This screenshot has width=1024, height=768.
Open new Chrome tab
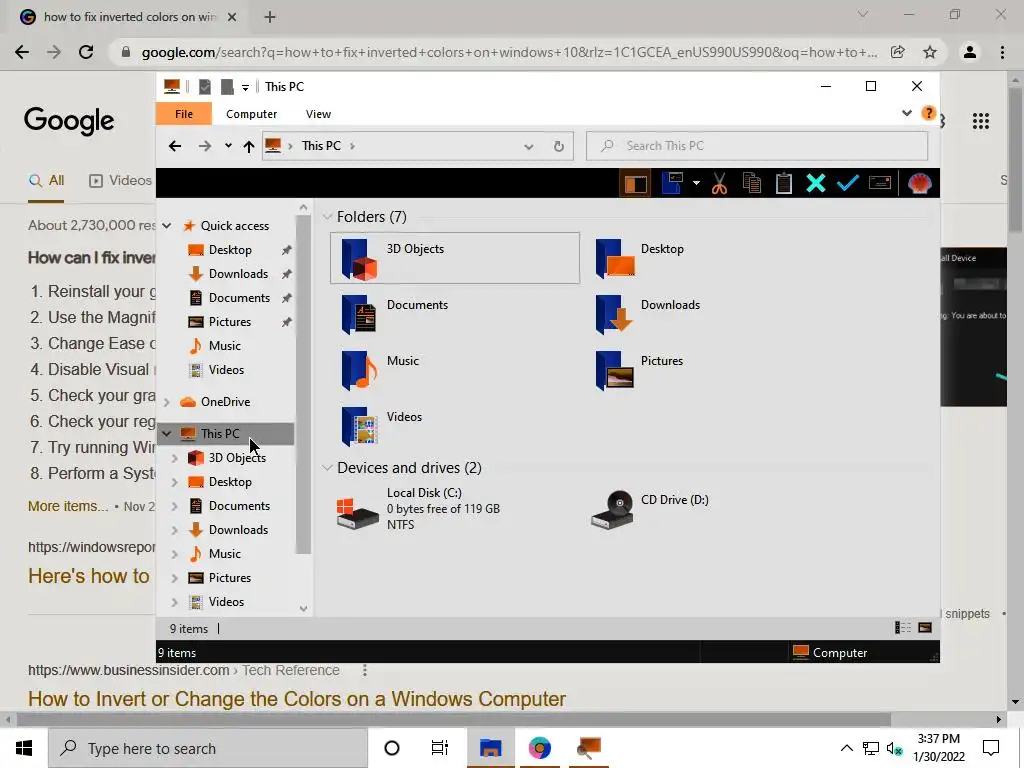coord(270,17)
